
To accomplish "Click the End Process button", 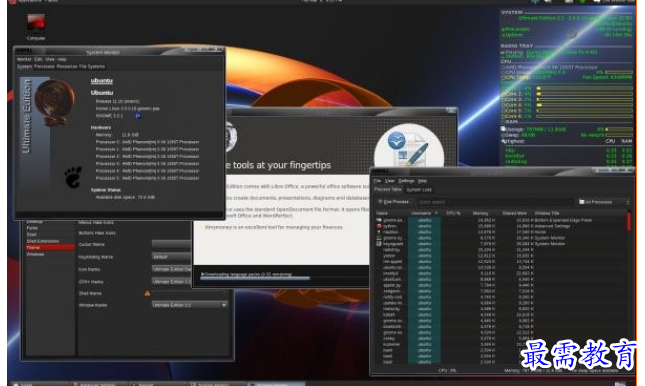I will point(393,202).
